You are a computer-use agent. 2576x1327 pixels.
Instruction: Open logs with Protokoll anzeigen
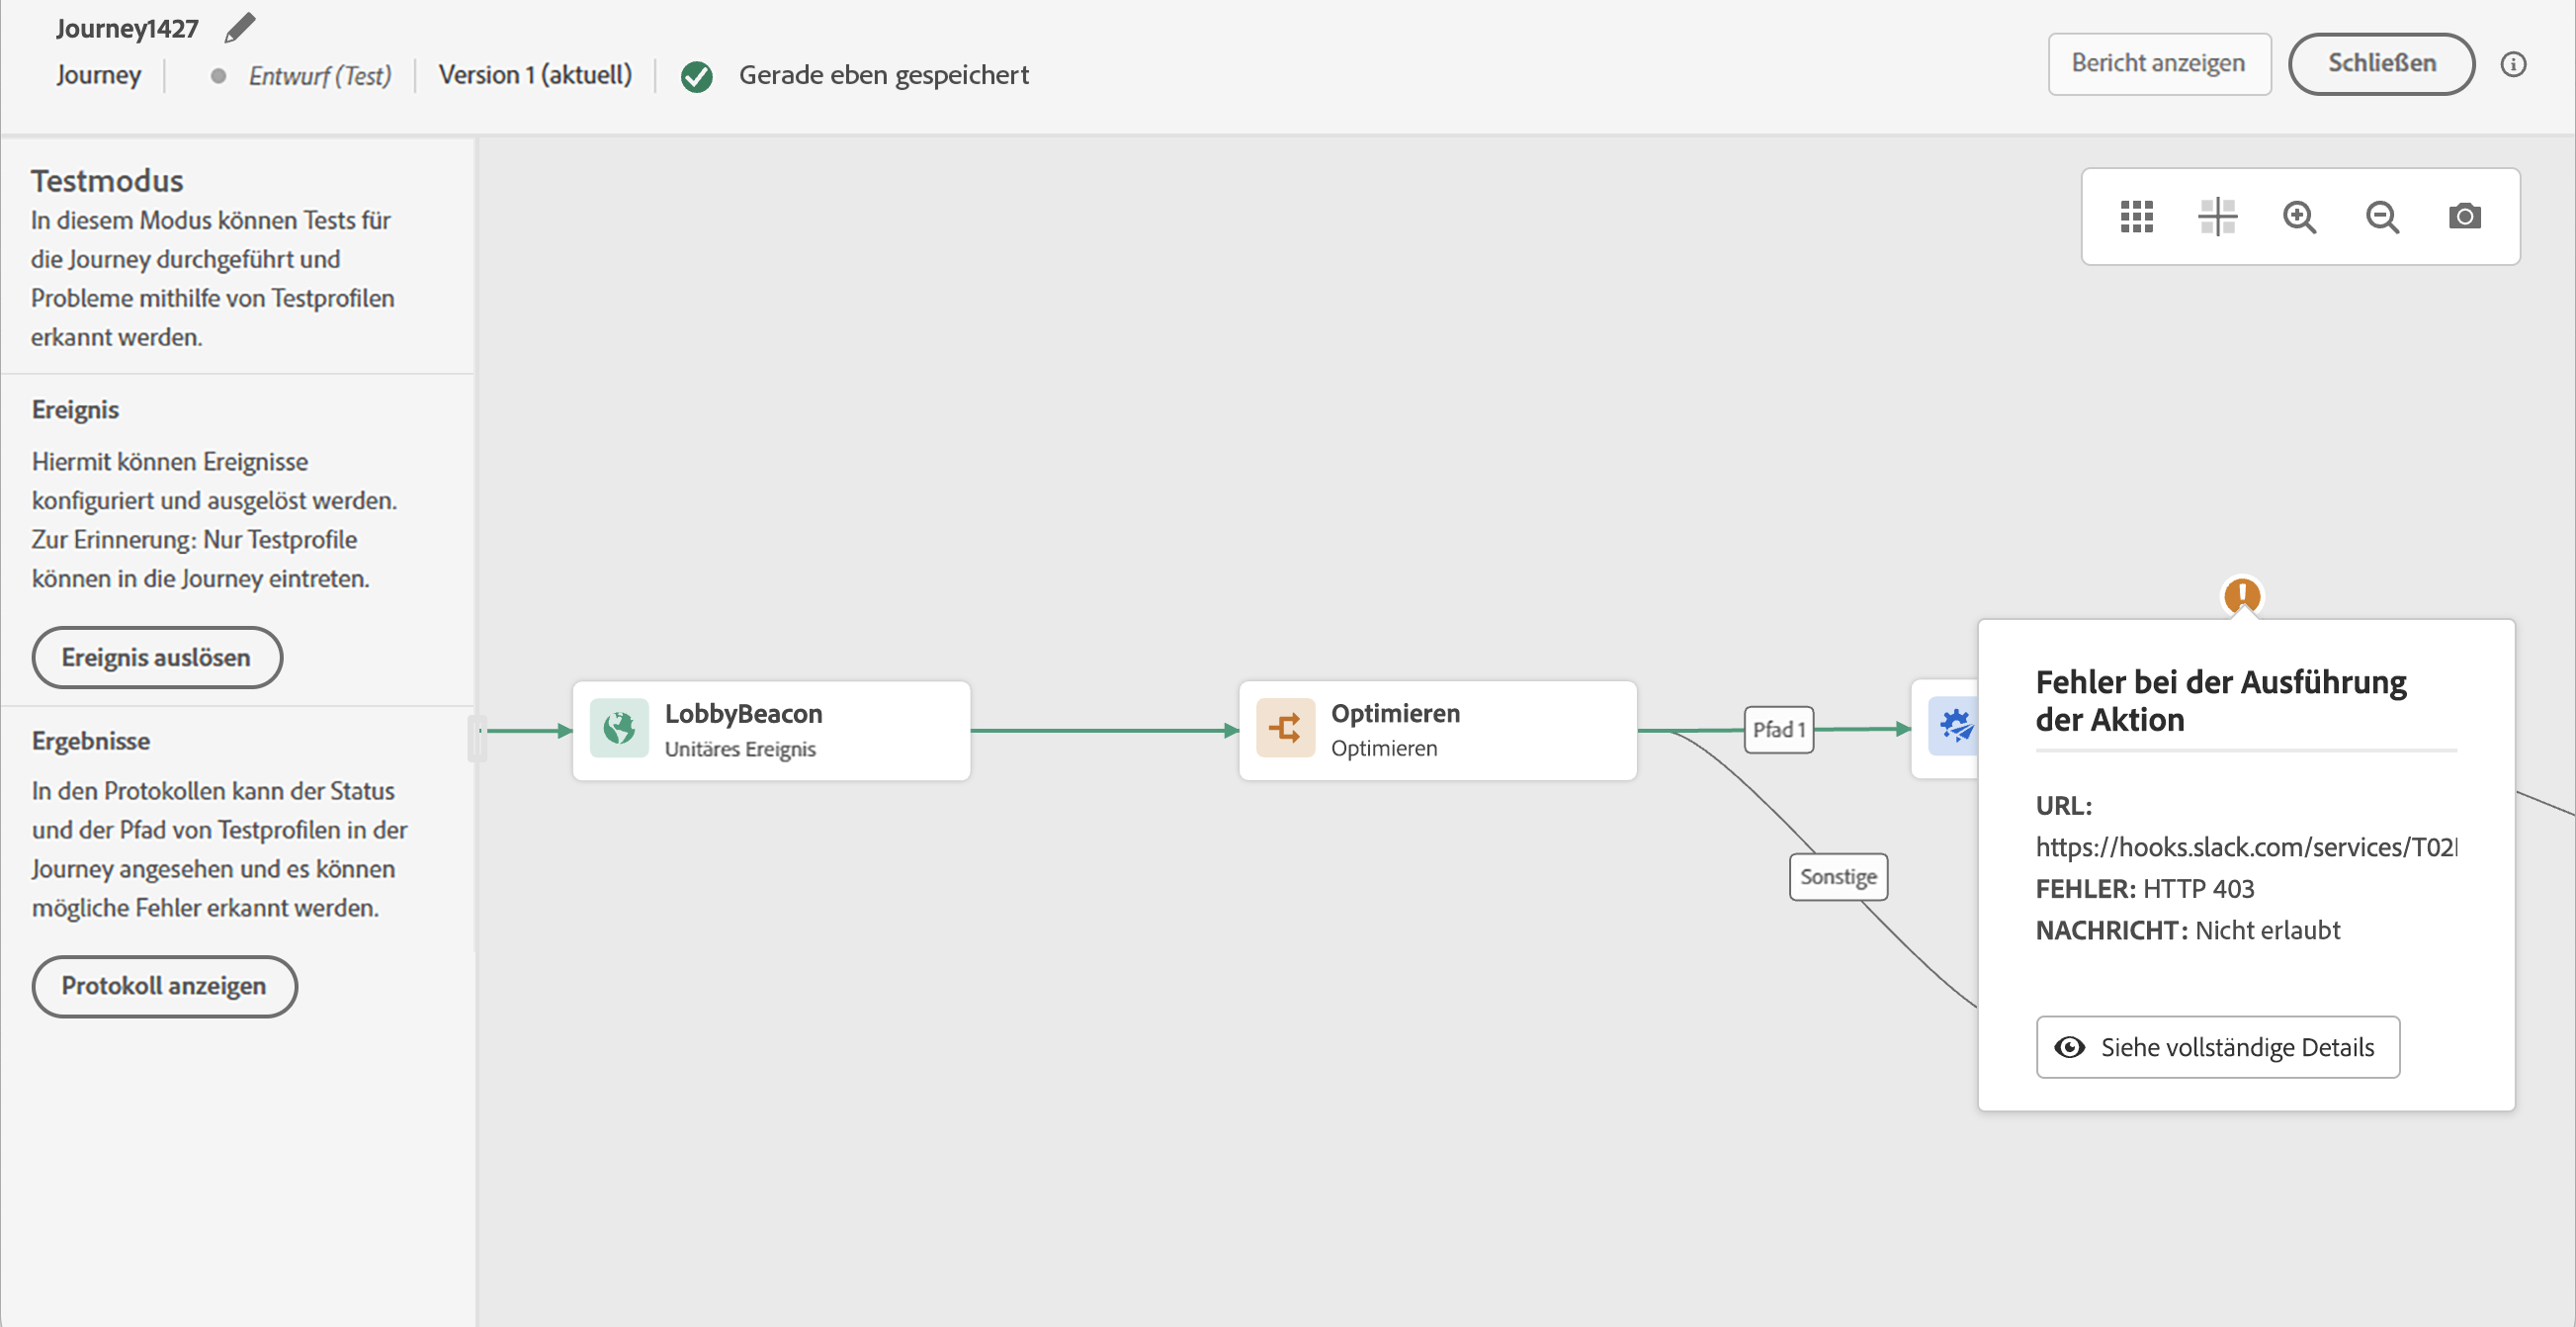(164, 986)
